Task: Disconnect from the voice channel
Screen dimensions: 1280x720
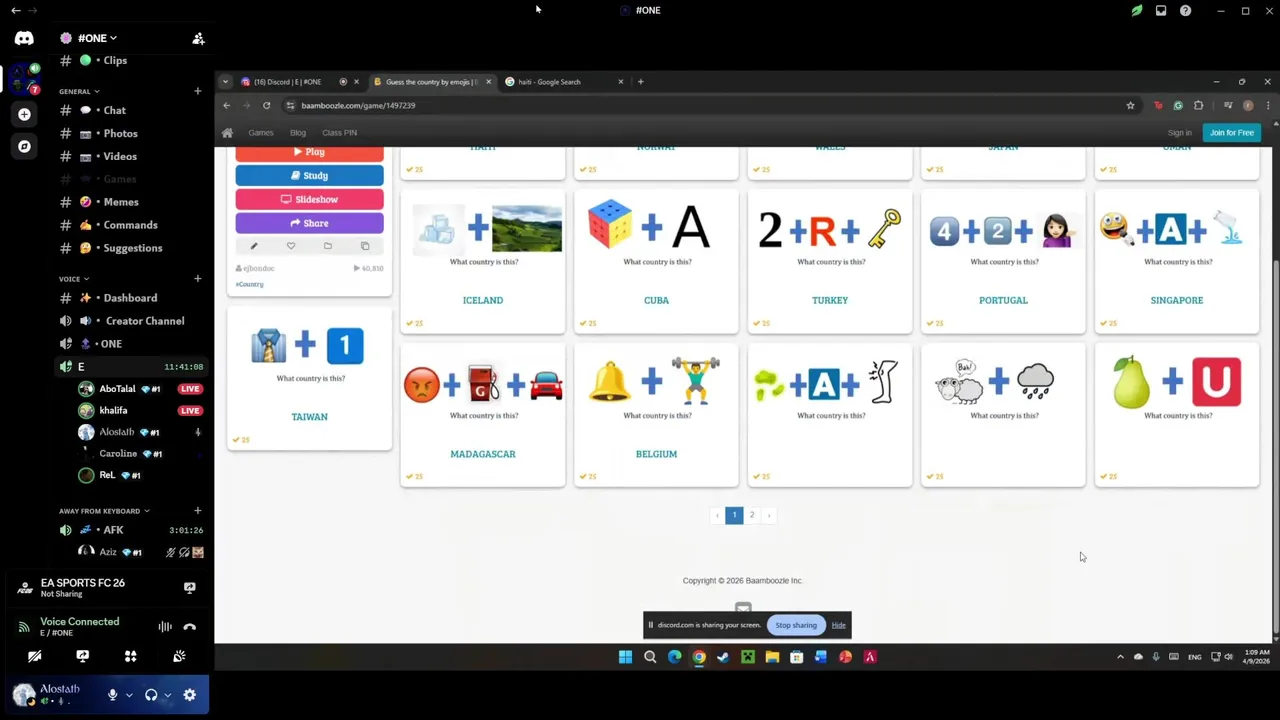Action: click(190, 627)
